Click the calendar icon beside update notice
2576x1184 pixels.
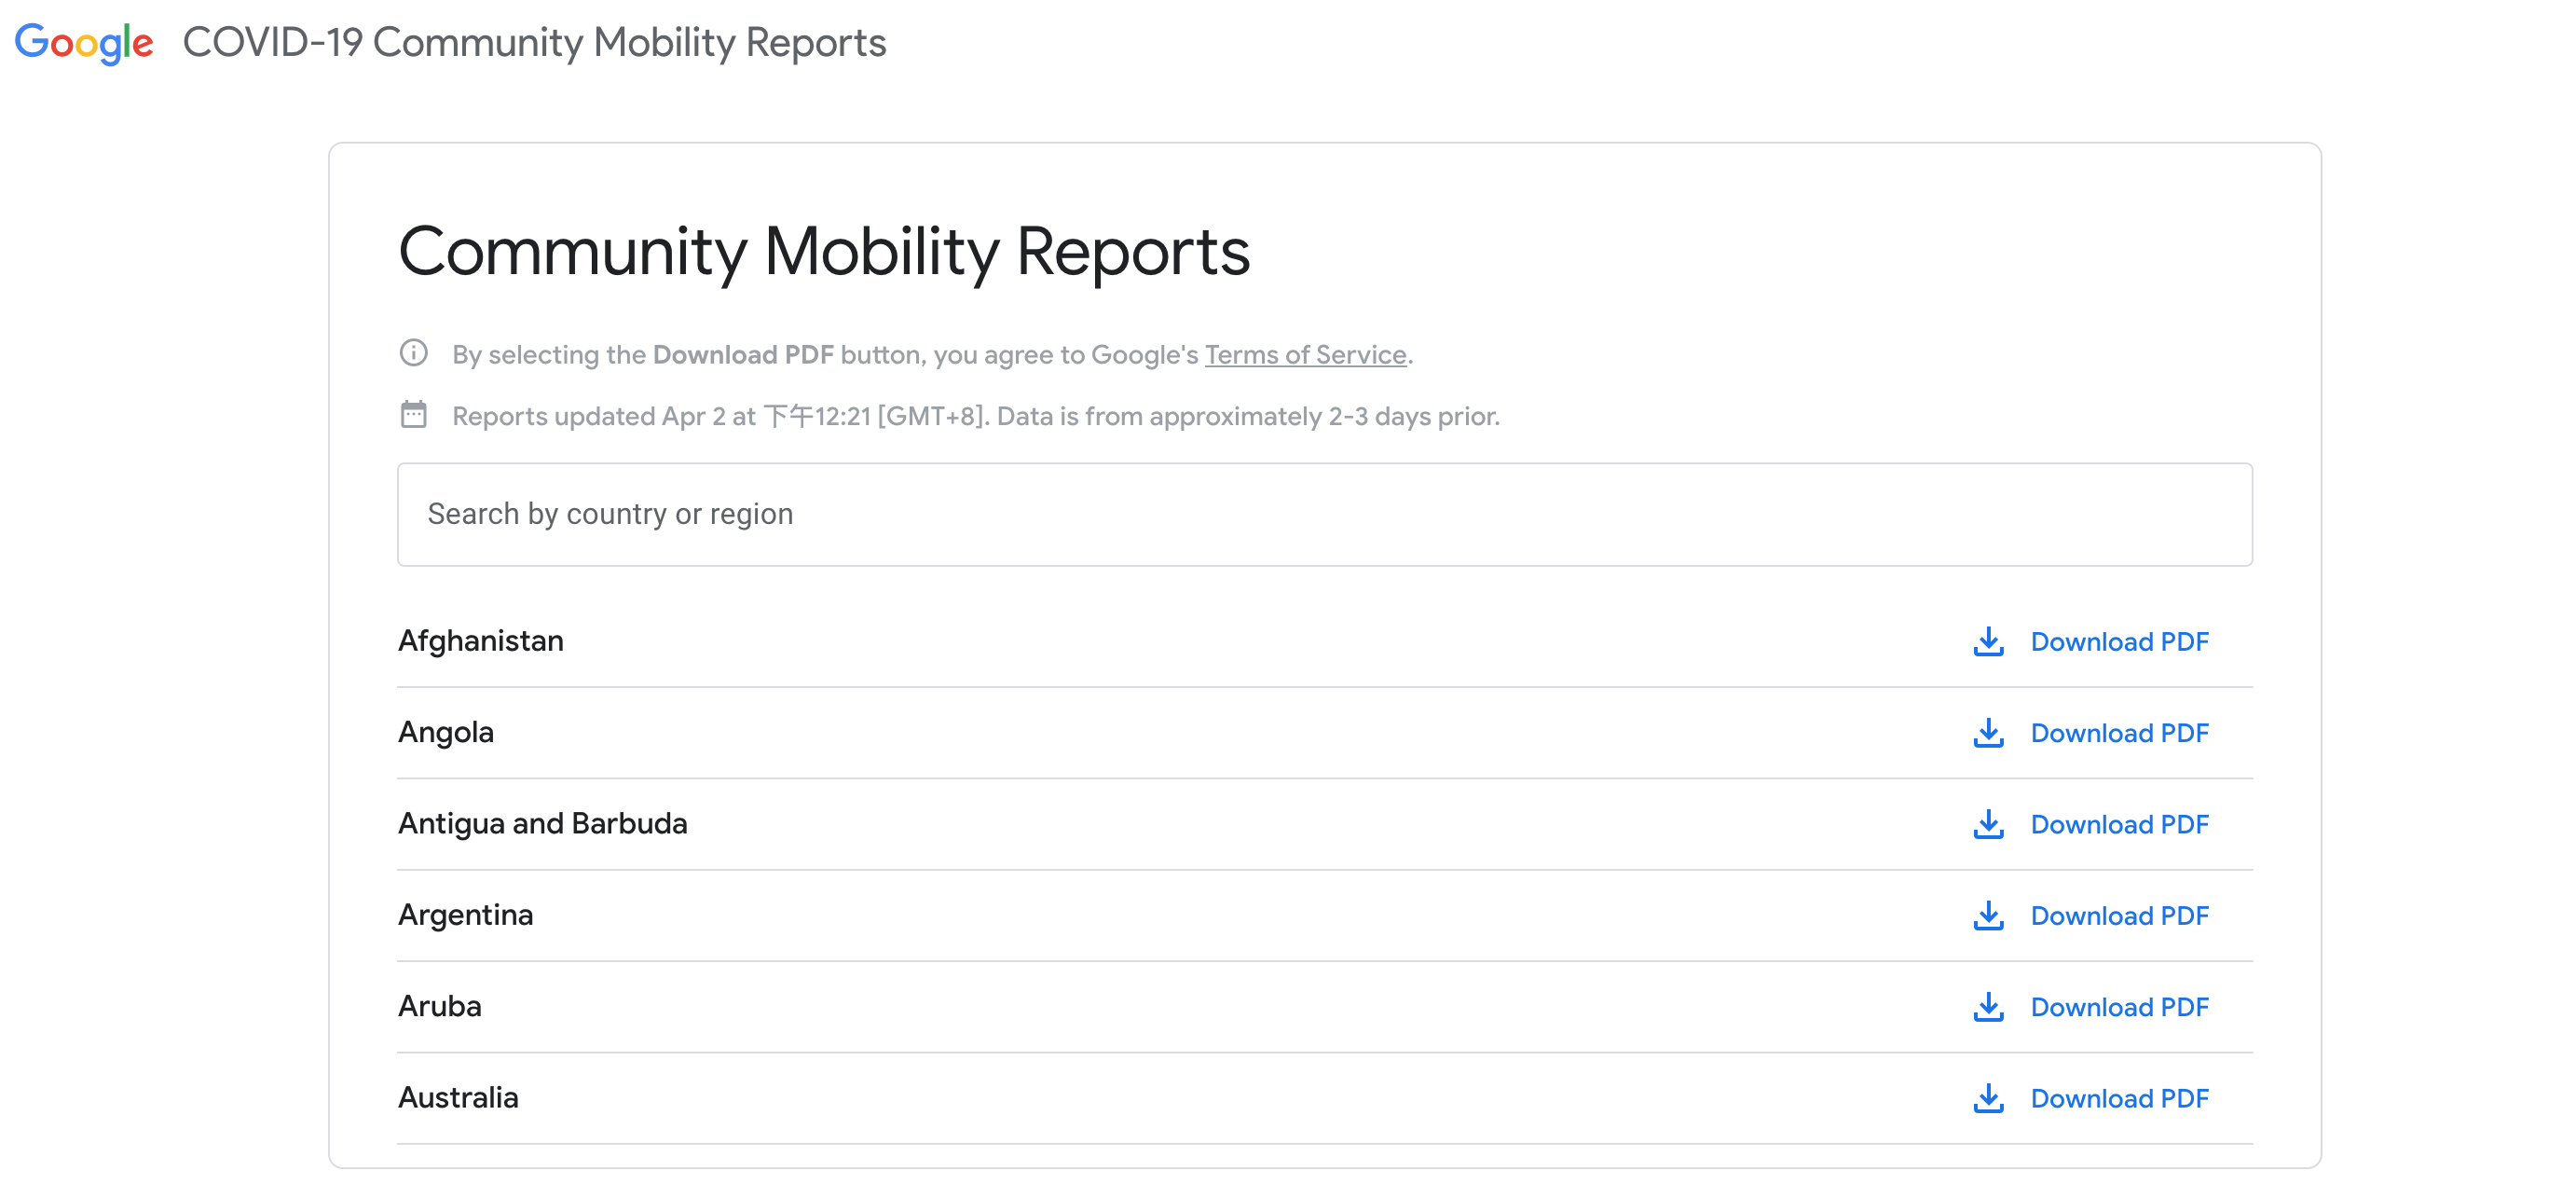pos(414,415)
